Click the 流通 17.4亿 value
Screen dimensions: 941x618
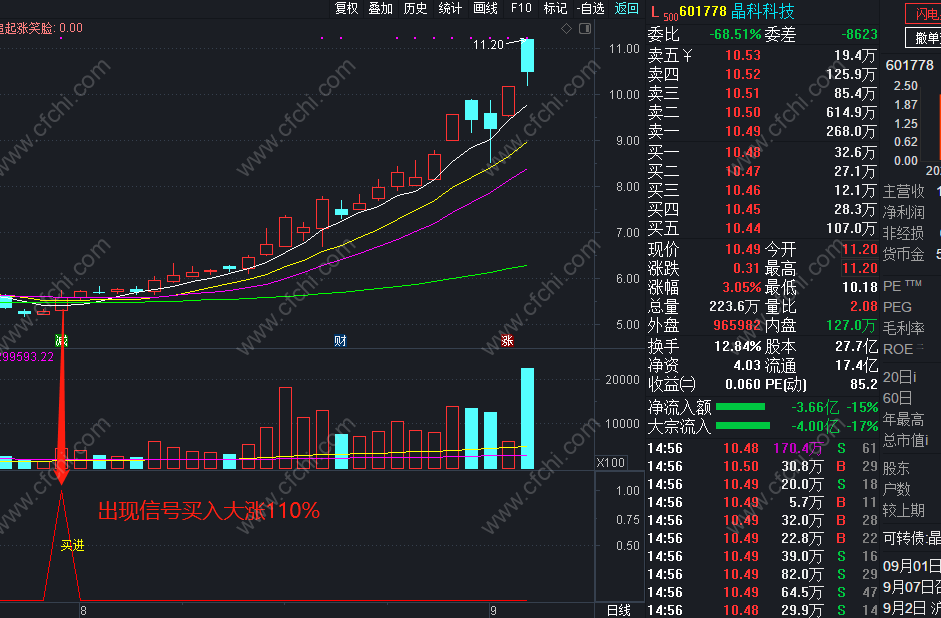coord(856,366)
